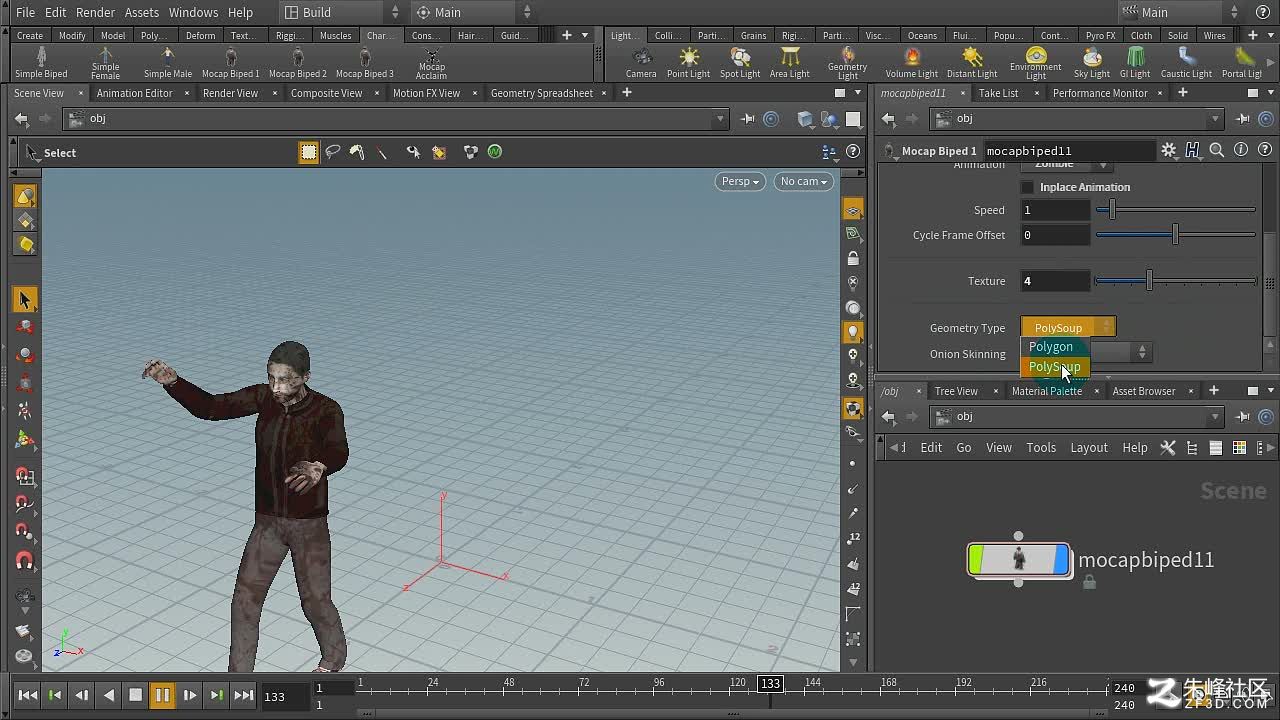Activate the Select arrow tool in left toolbar

point(25,299)
